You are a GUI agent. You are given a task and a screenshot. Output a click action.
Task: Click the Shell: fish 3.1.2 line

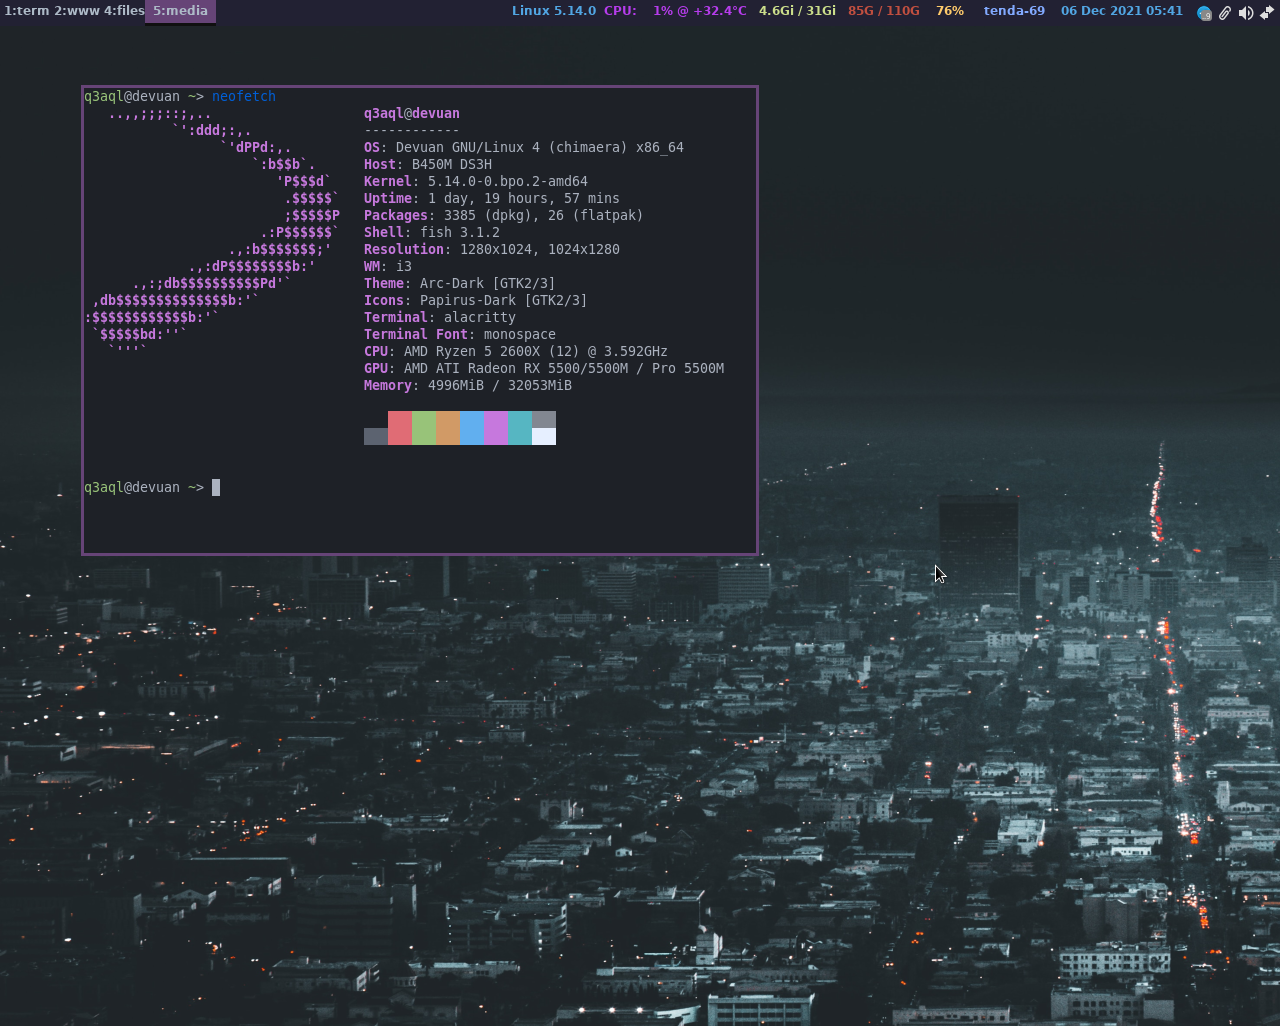tap(432, 232)
